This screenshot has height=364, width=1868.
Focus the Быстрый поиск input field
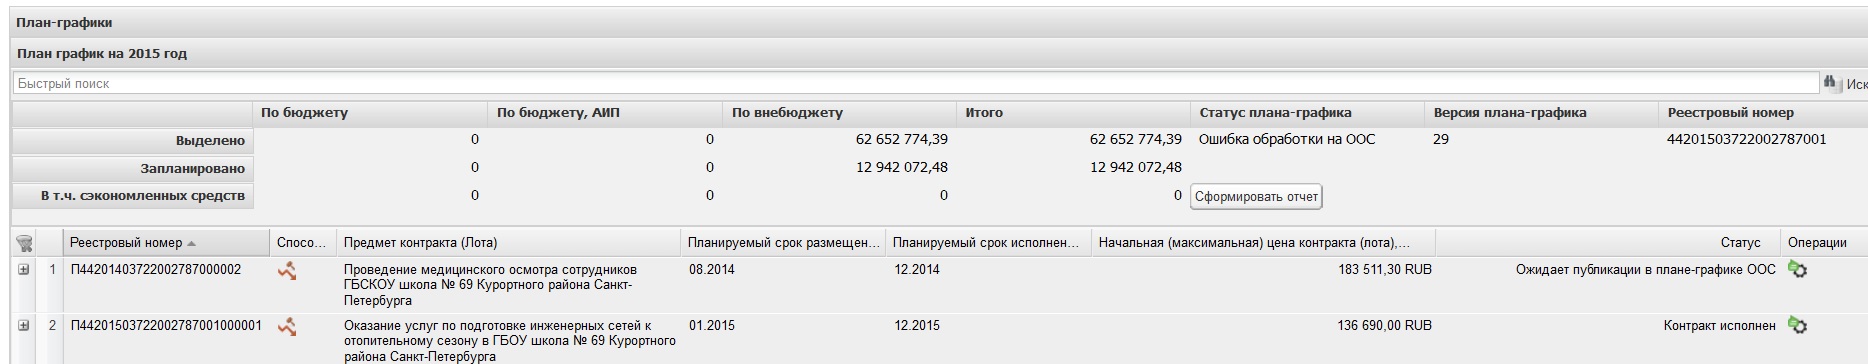[x=915, y=84]
